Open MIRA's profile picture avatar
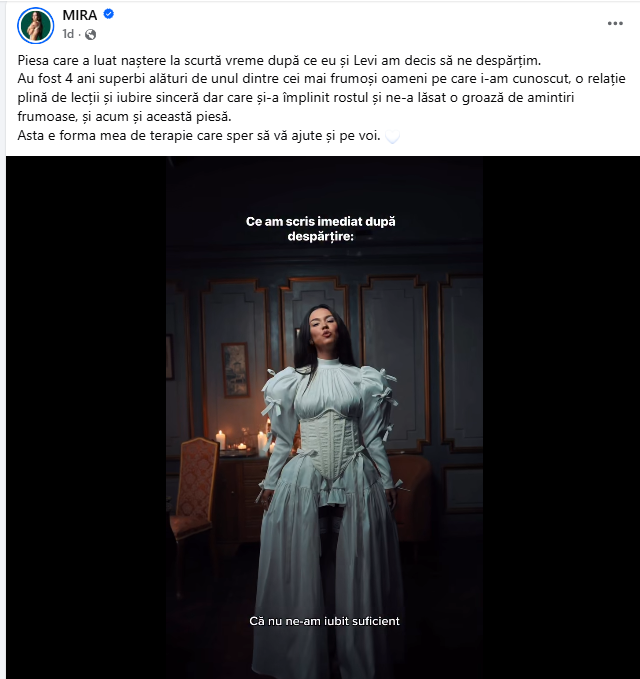640x679 pixels. tap(36, 26)
